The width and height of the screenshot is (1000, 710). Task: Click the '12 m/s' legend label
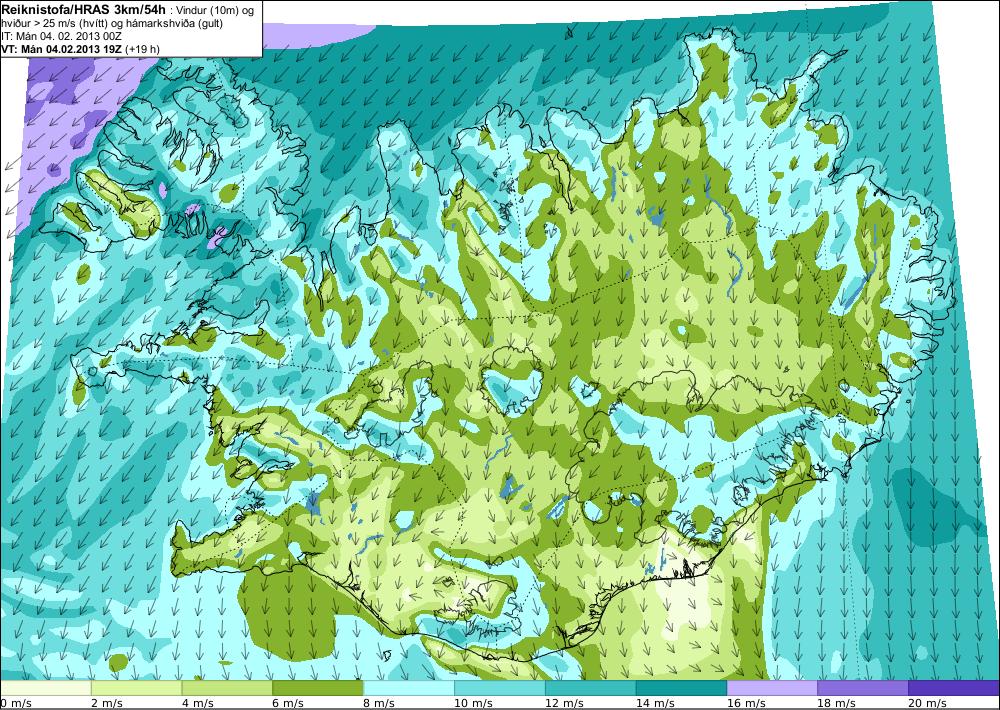[564, 703]
